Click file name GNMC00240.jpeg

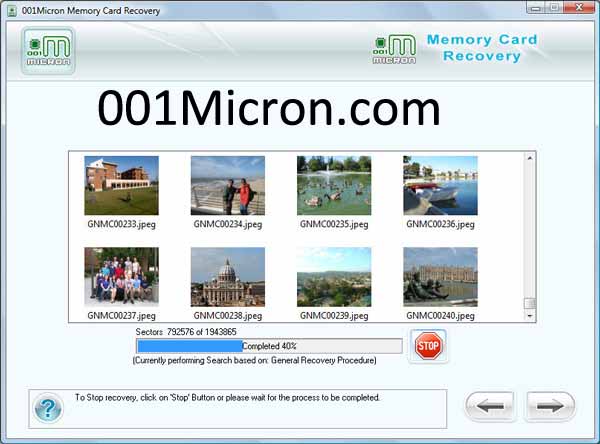440,316
